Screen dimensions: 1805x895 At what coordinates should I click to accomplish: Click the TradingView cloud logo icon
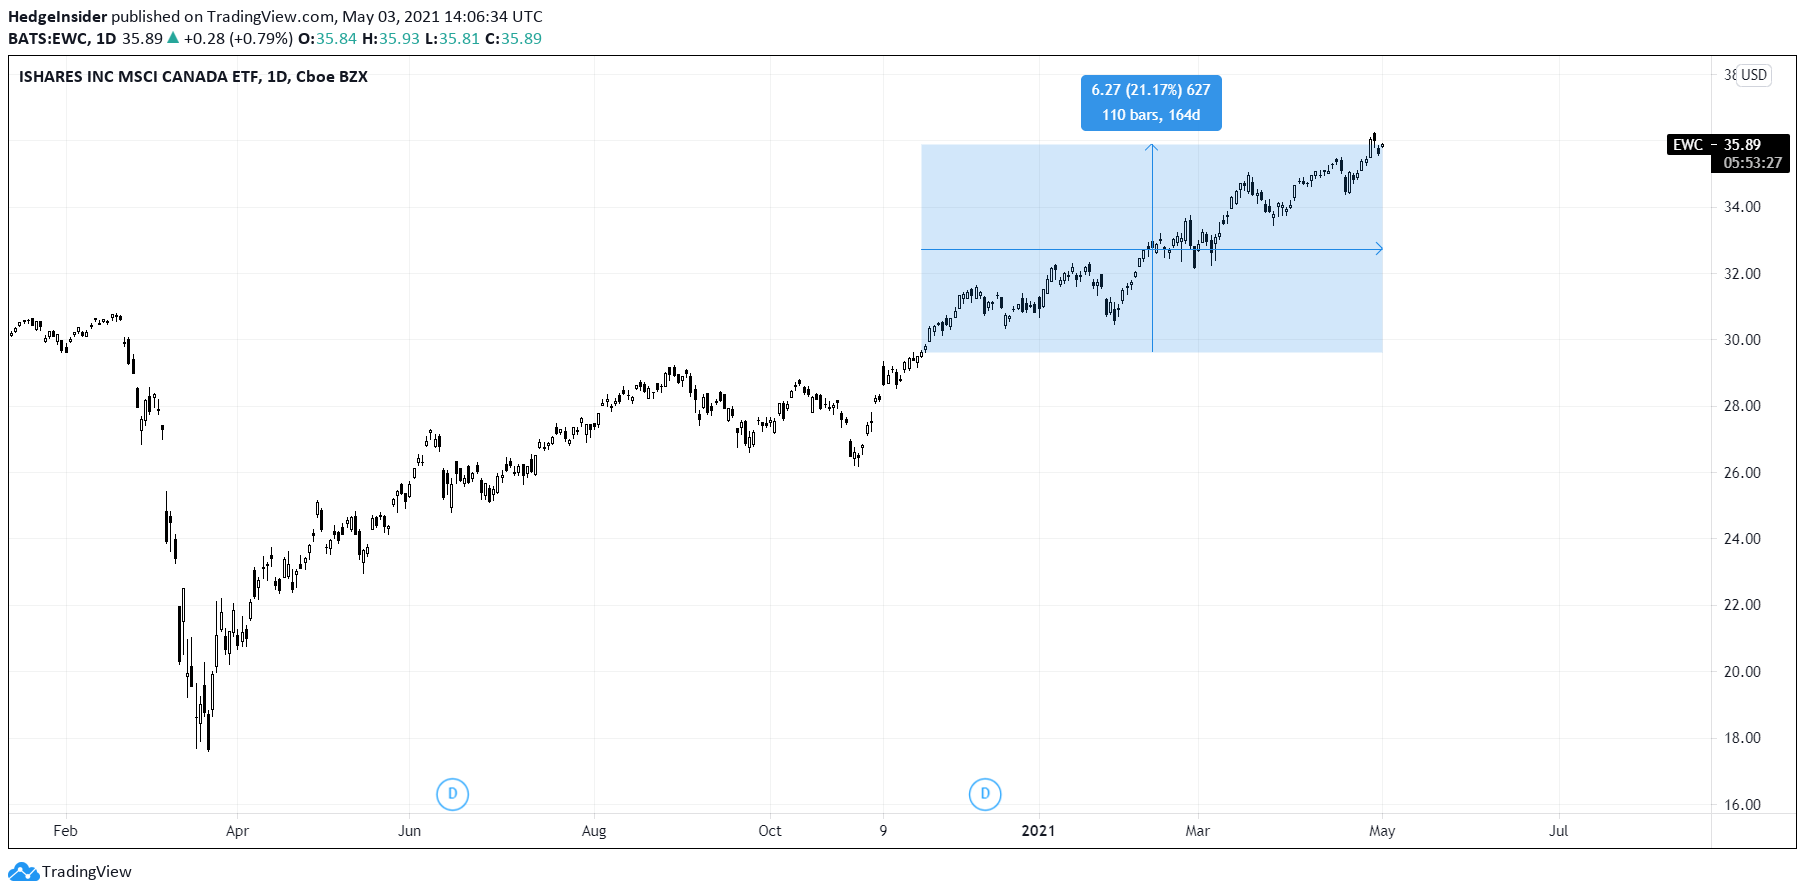tap(23, 872)
